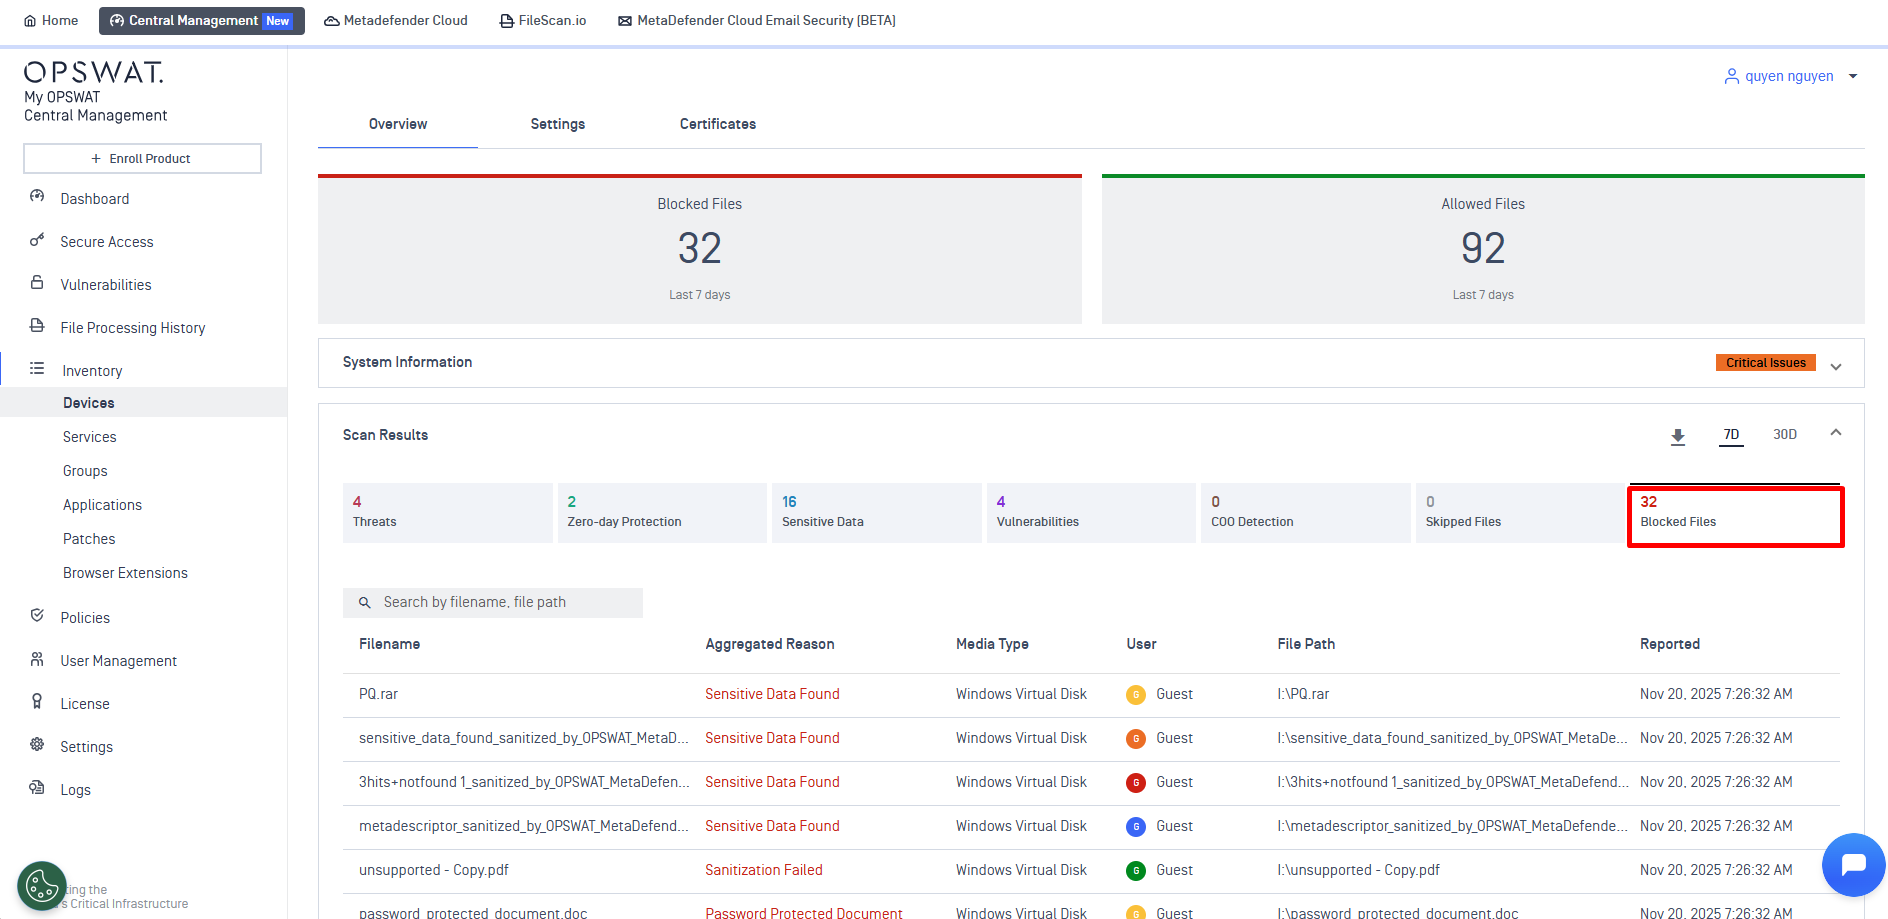Click the Enroll Product button

tap(142, 158)
